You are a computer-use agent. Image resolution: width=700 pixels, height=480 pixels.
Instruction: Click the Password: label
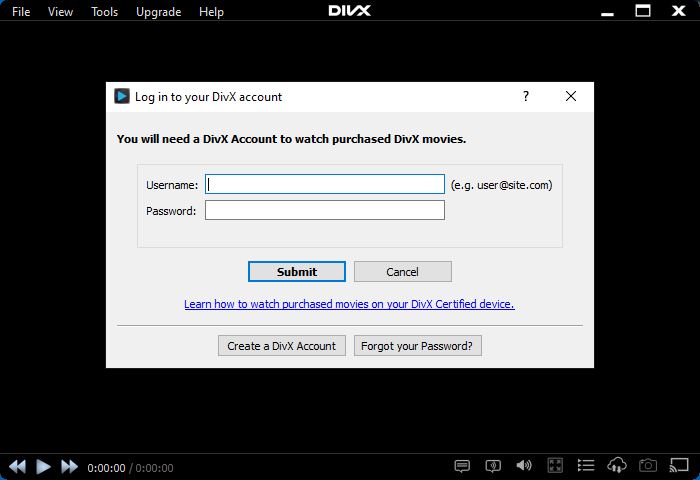(x=171, y=211)
